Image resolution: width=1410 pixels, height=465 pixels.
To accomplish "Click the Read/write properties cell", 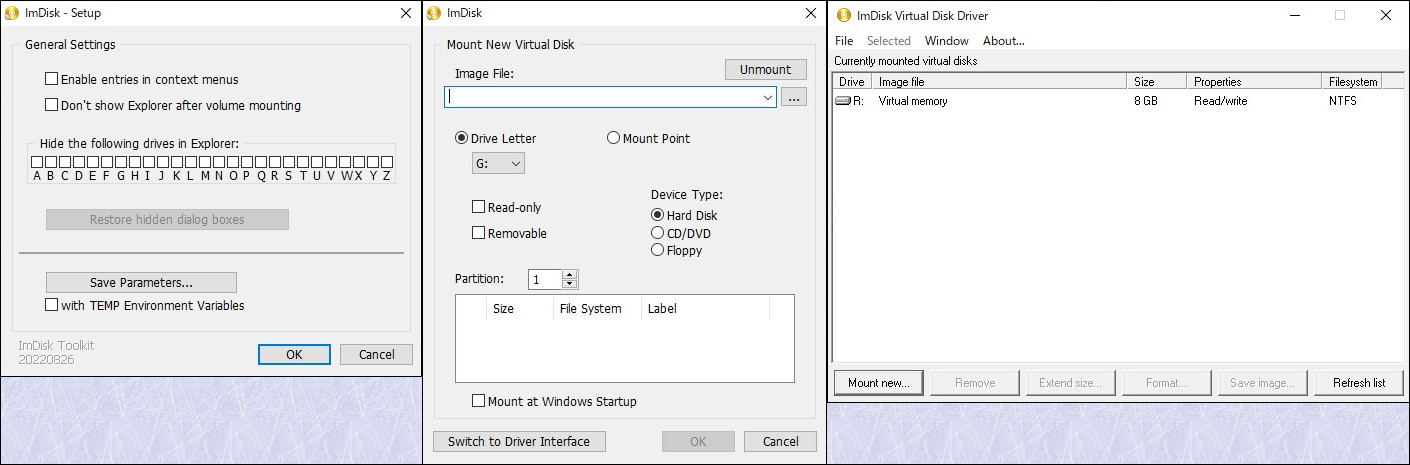I will (x=1220, y=101).
